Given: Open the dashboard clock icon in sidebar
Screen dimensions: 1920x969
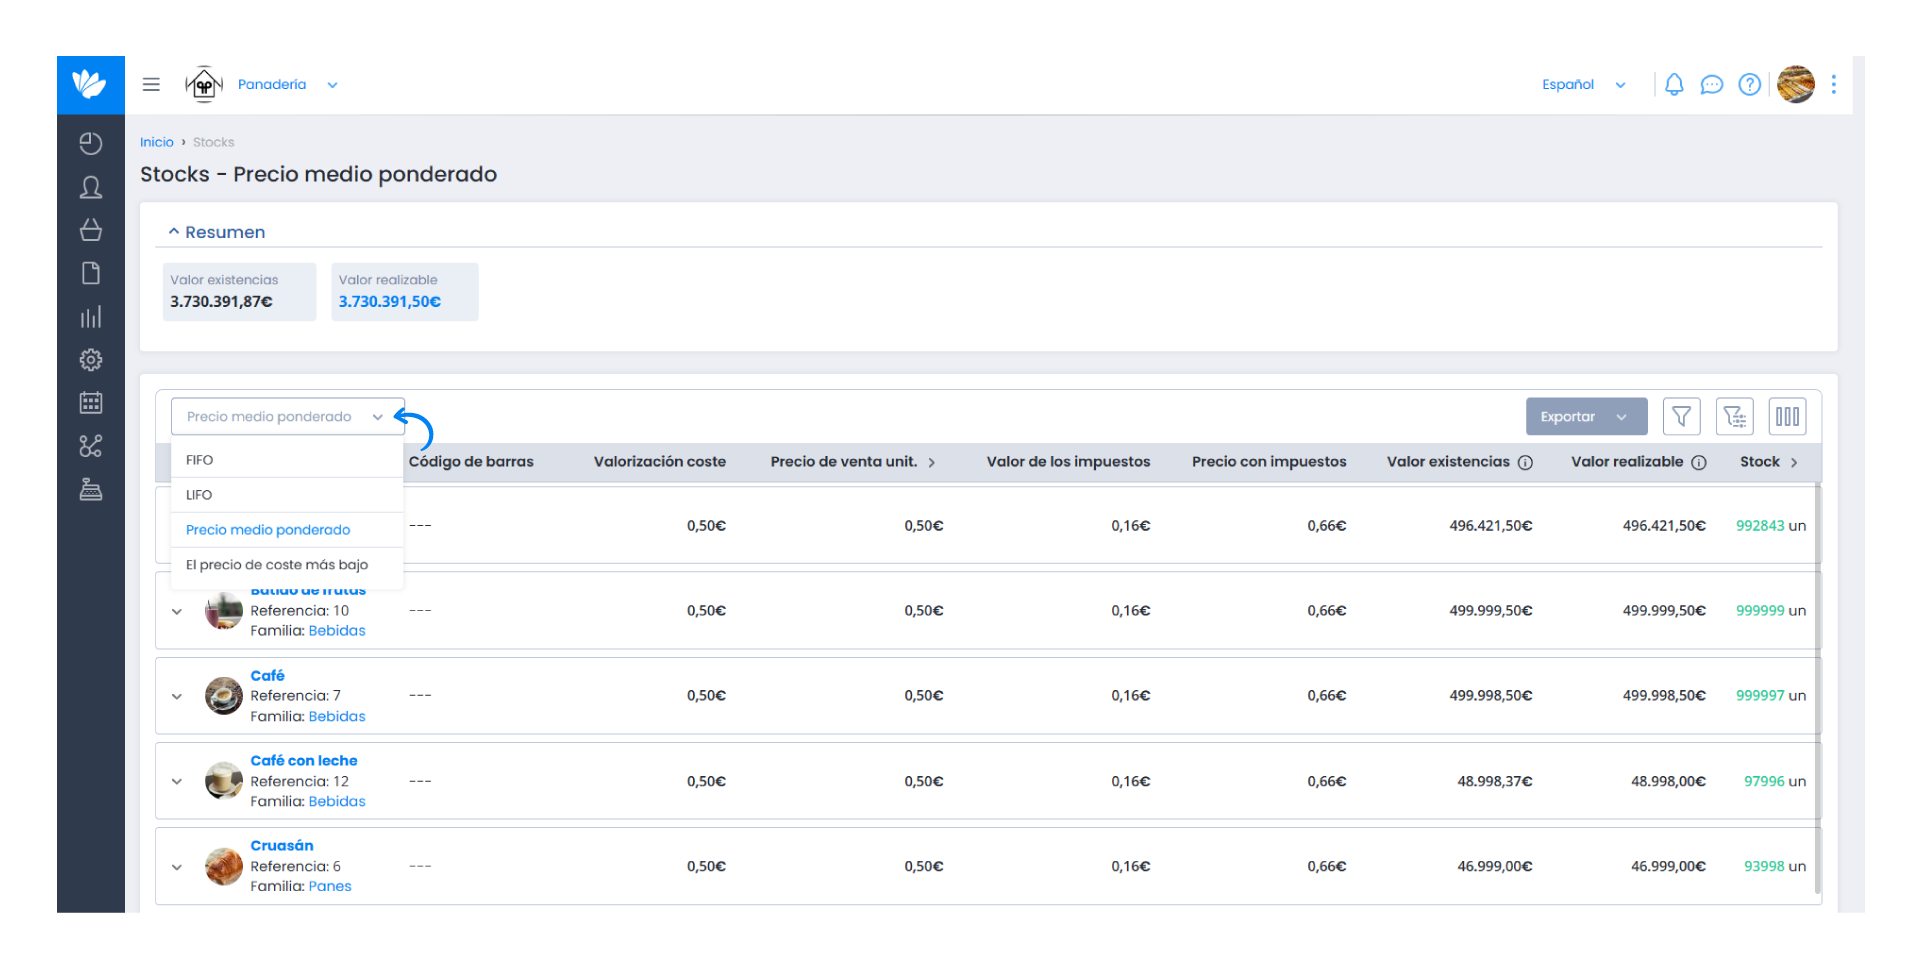Looking at the screenshot, I should pos(91,143).
